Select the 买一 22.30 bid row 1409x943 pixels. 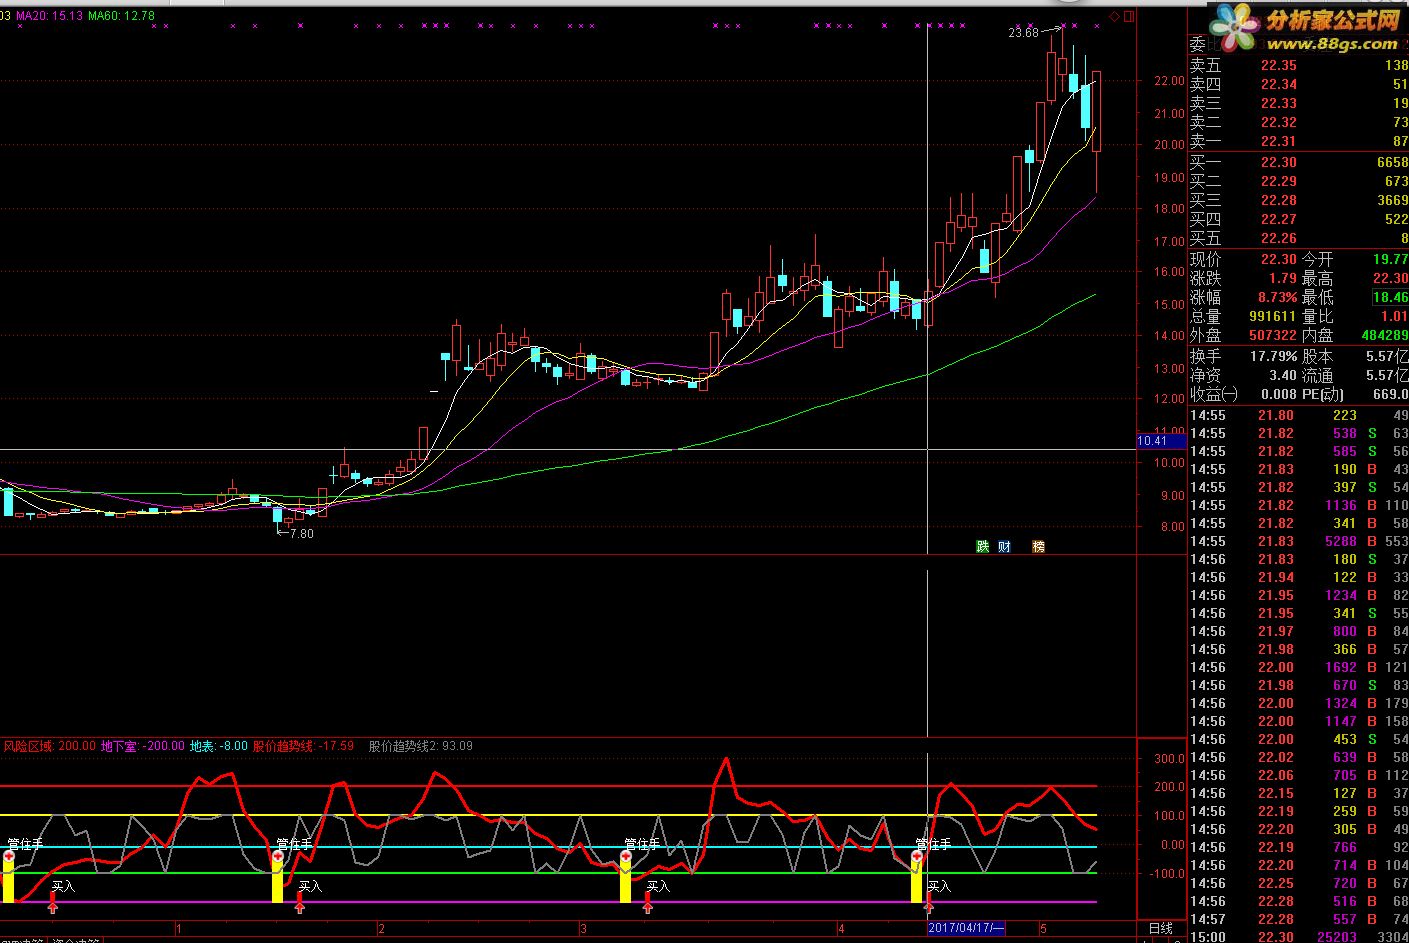click(x=1298, y=162)
